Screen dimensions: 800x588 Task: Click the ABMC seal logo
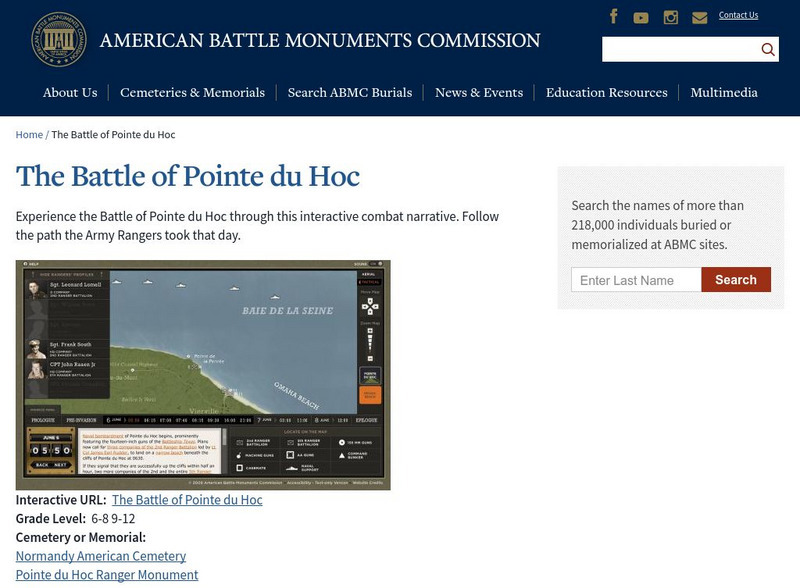(x=59, y=41)
